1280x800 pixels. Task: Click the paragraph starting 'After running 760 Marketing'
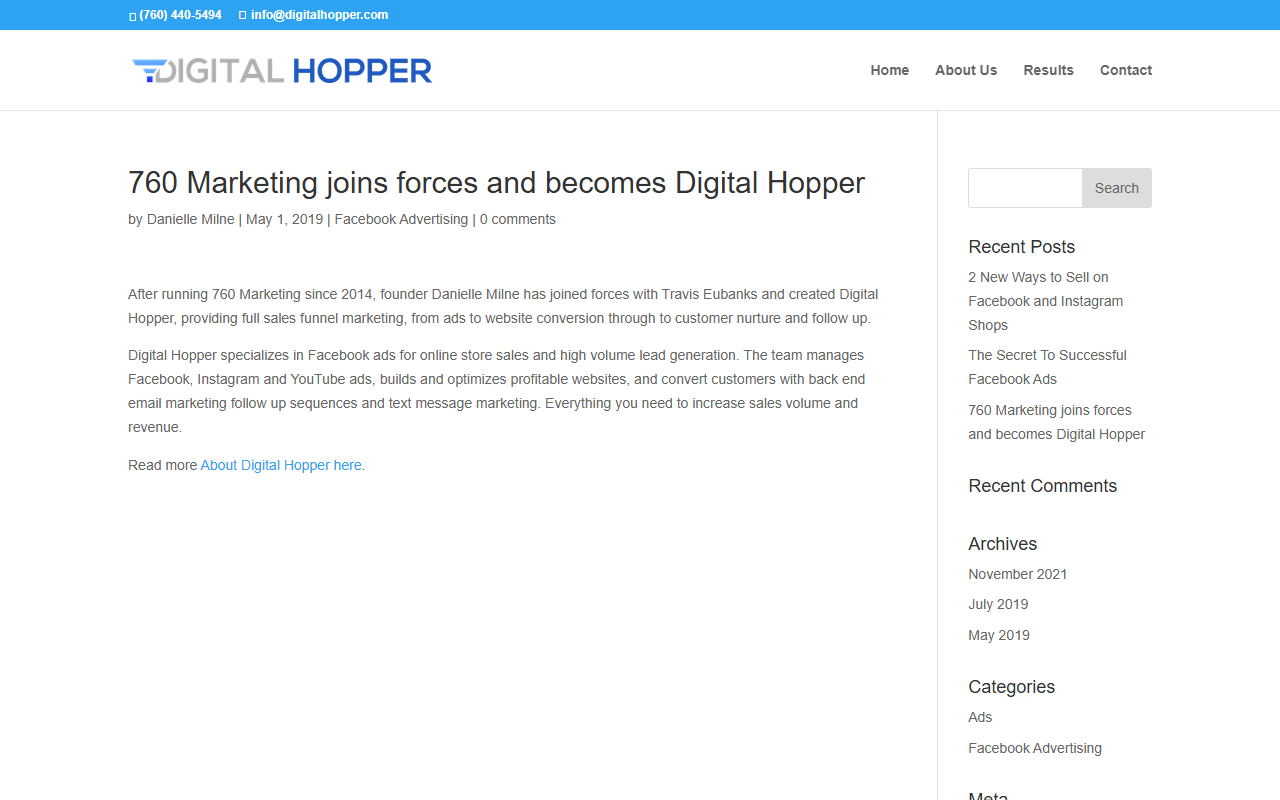[503, 306]
